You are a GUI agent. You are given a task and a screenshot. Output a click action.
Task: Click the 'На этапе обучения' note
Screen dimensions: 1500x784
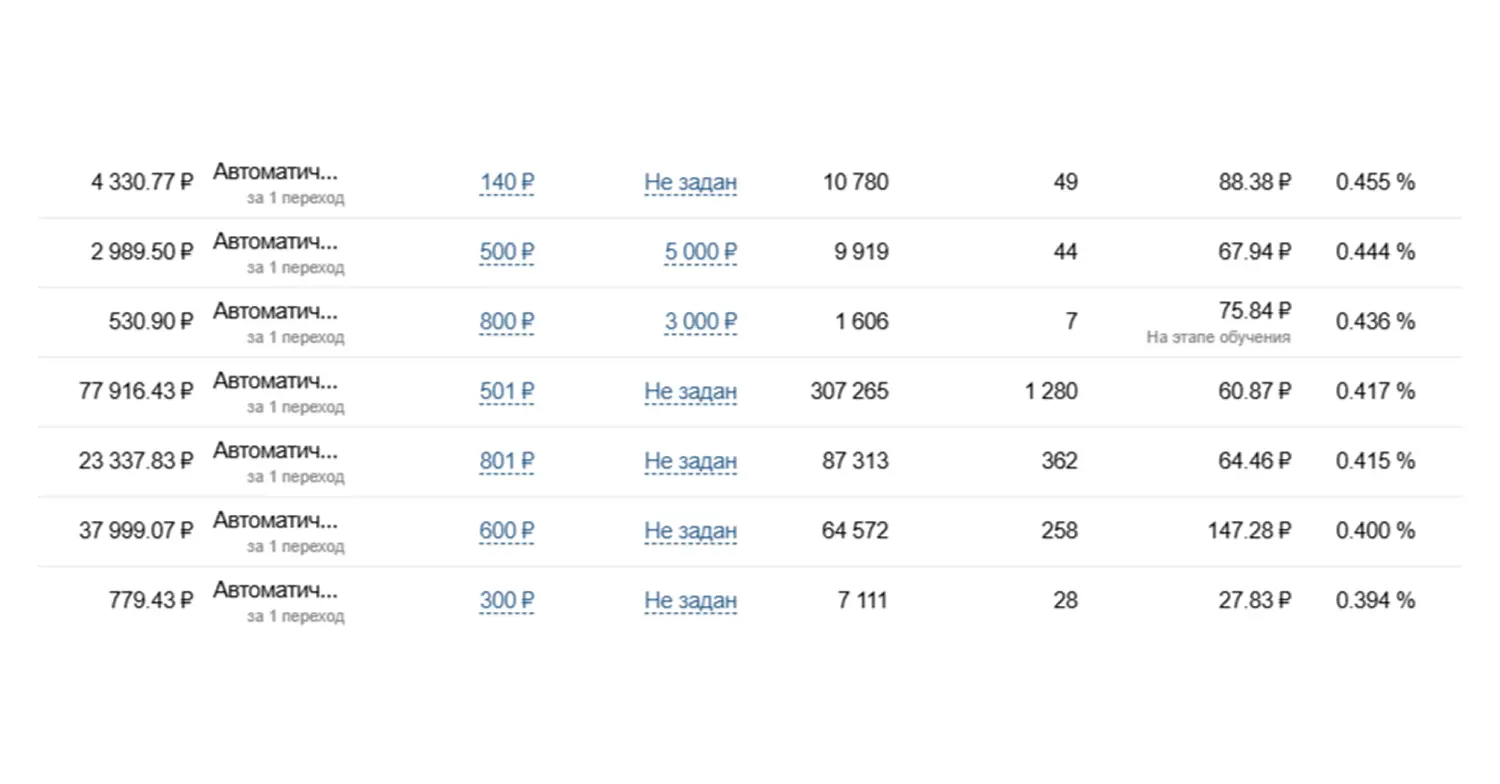click(1218, 338)
